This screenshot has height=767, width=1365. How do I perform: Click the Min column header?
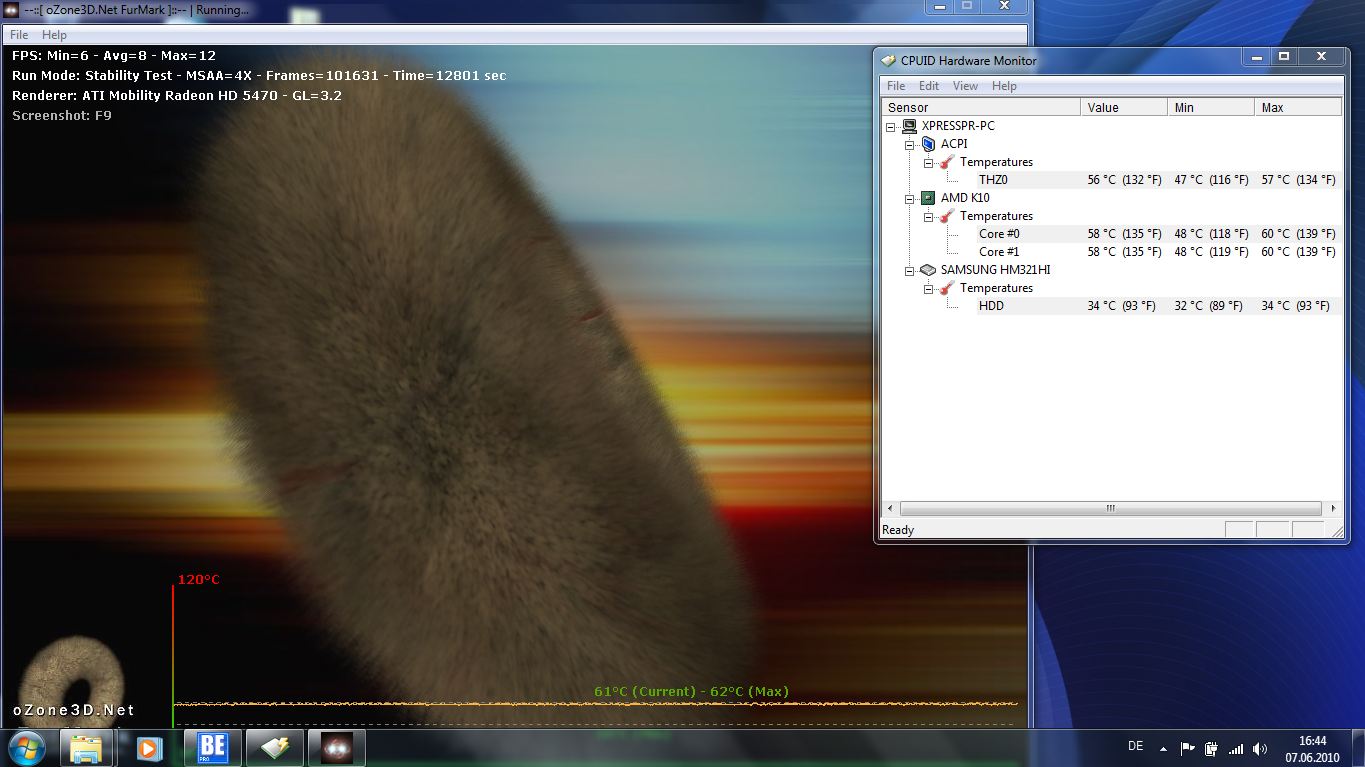[x=1211, y=107]
